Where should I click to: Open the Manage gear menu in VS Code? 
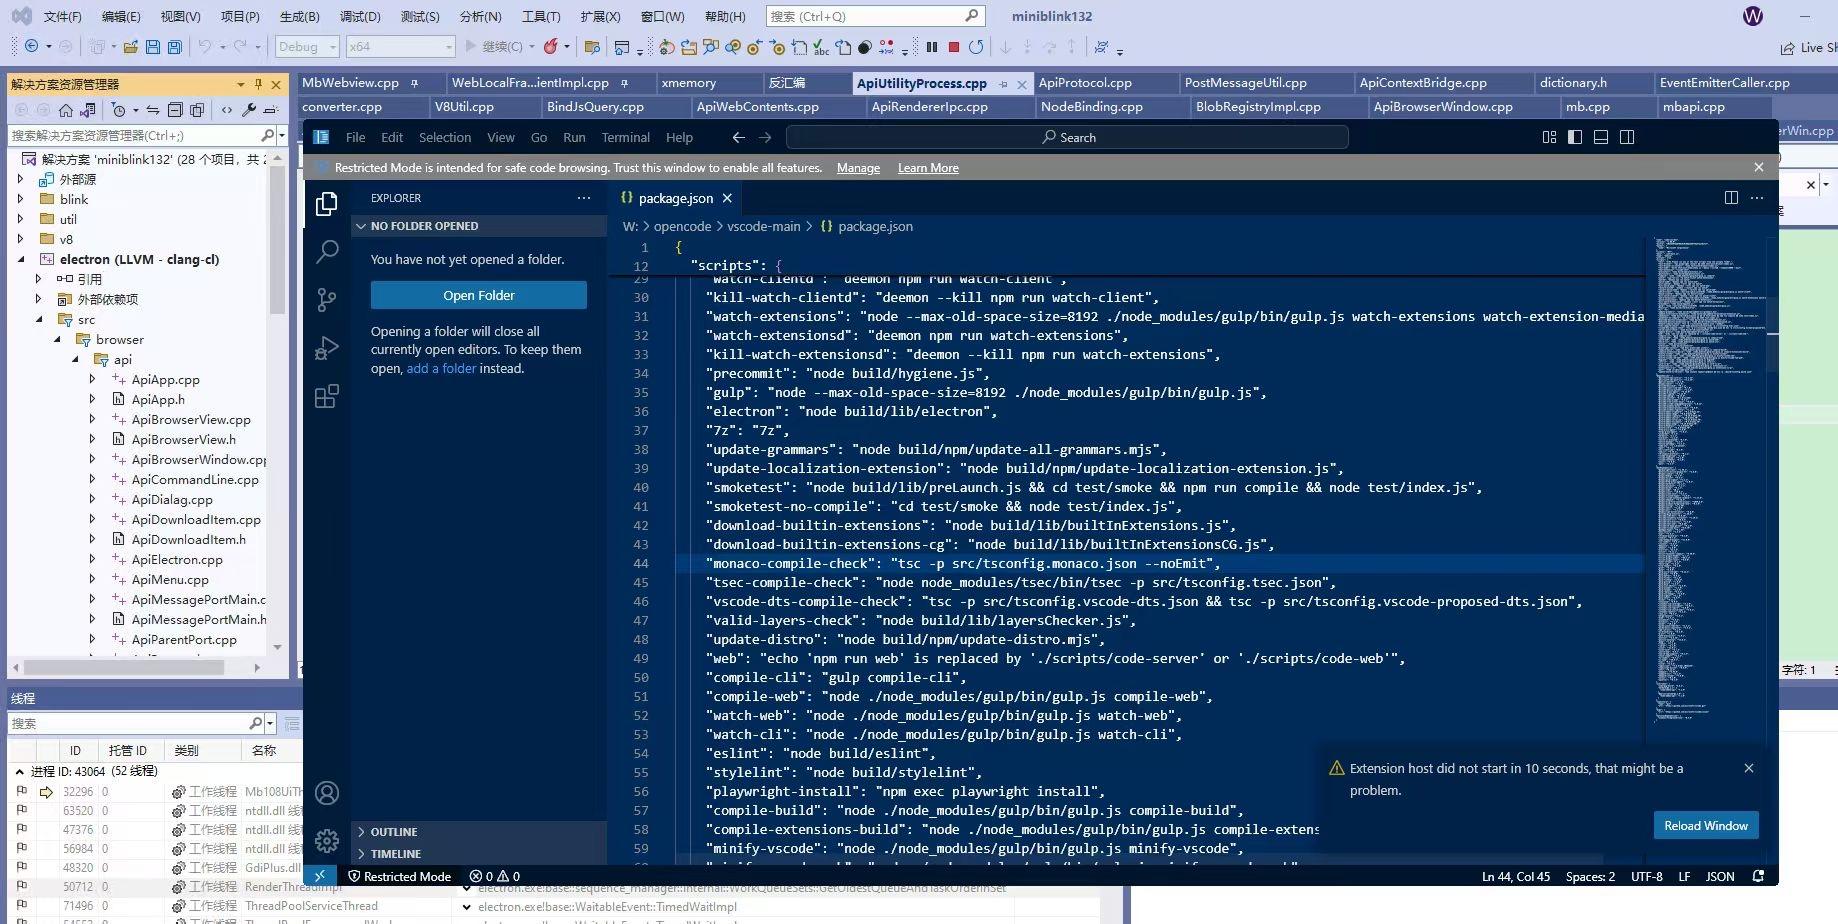point(327,840)
